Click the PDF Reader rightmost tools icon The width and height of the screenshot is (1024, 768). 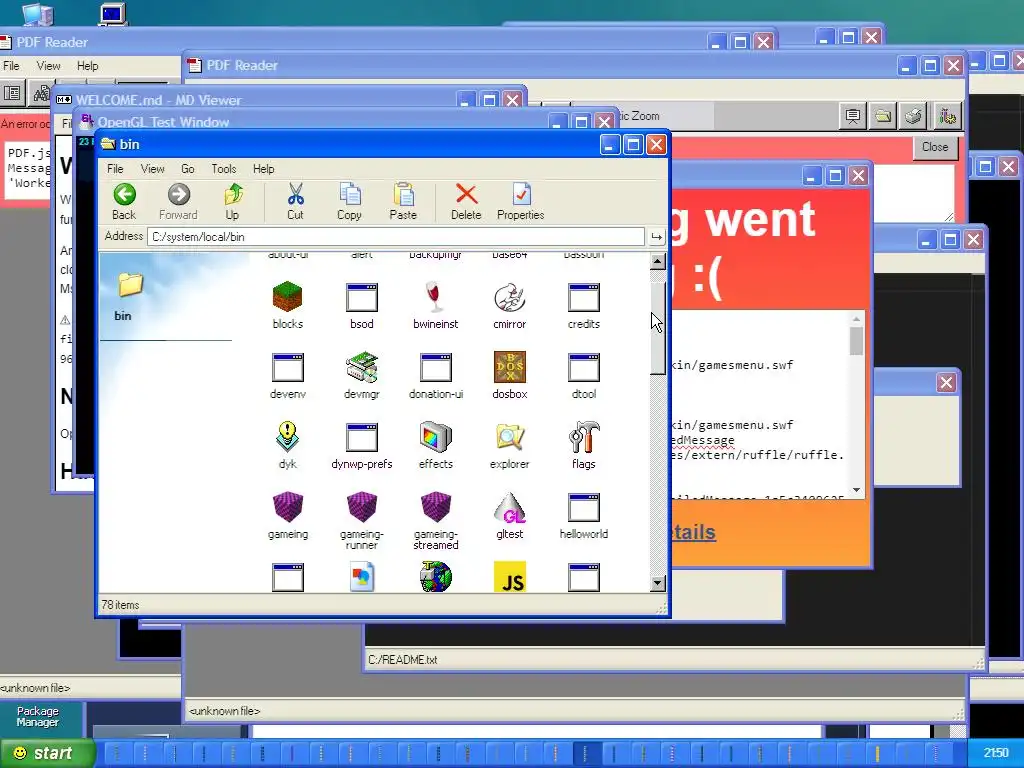pos(947,116)
